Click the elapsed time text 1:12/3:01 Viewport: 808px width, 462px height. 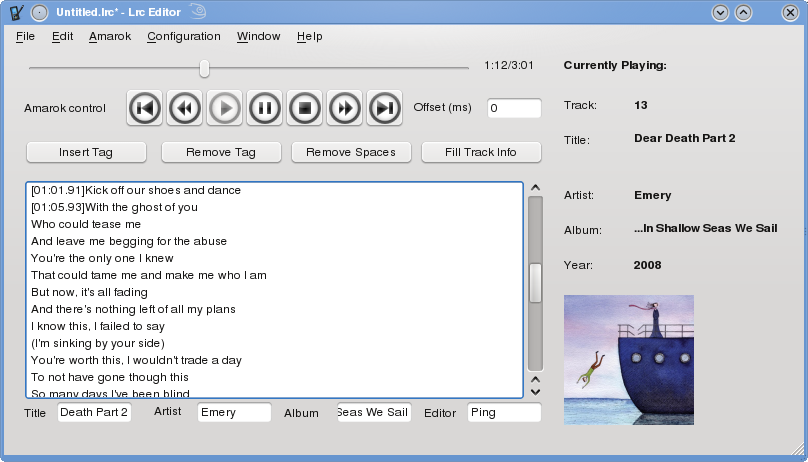click(509, 65)
